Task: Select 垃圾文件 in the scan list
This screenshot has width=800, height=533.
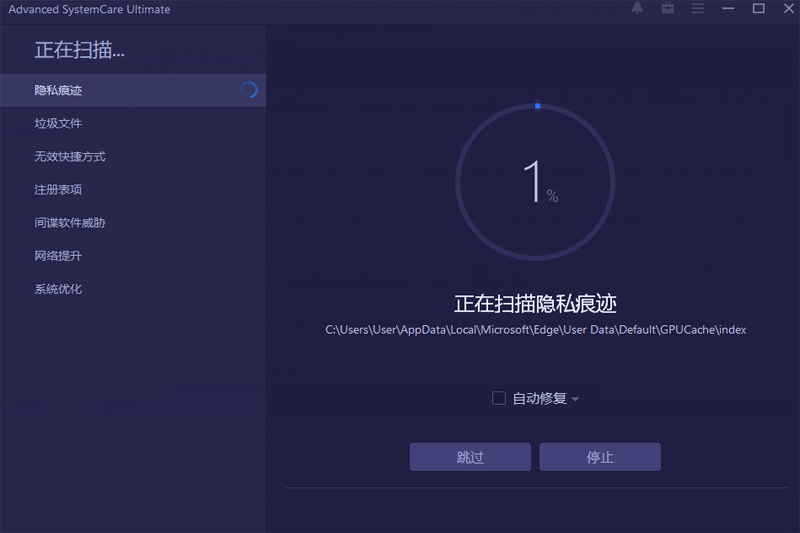Action: (133, 123)
